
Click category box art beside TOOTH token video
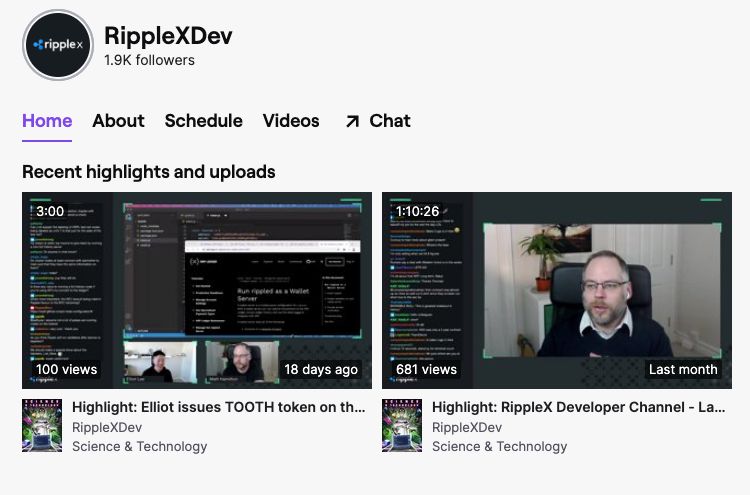click(42, 426)
